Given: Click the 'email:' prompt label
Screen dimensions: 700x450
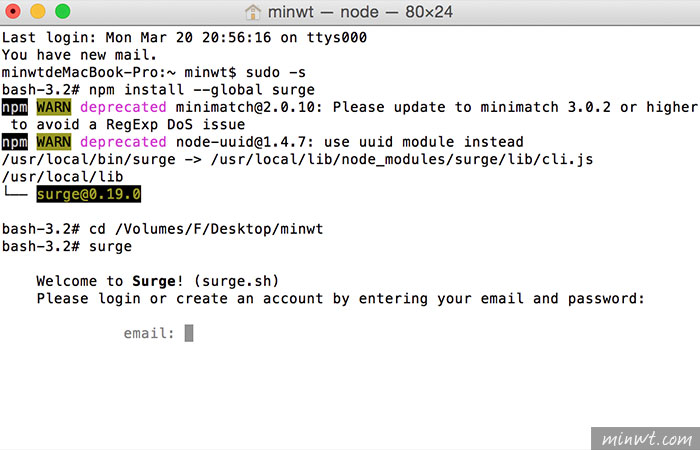Looking at the screenshot, I should tap(149, 333).
